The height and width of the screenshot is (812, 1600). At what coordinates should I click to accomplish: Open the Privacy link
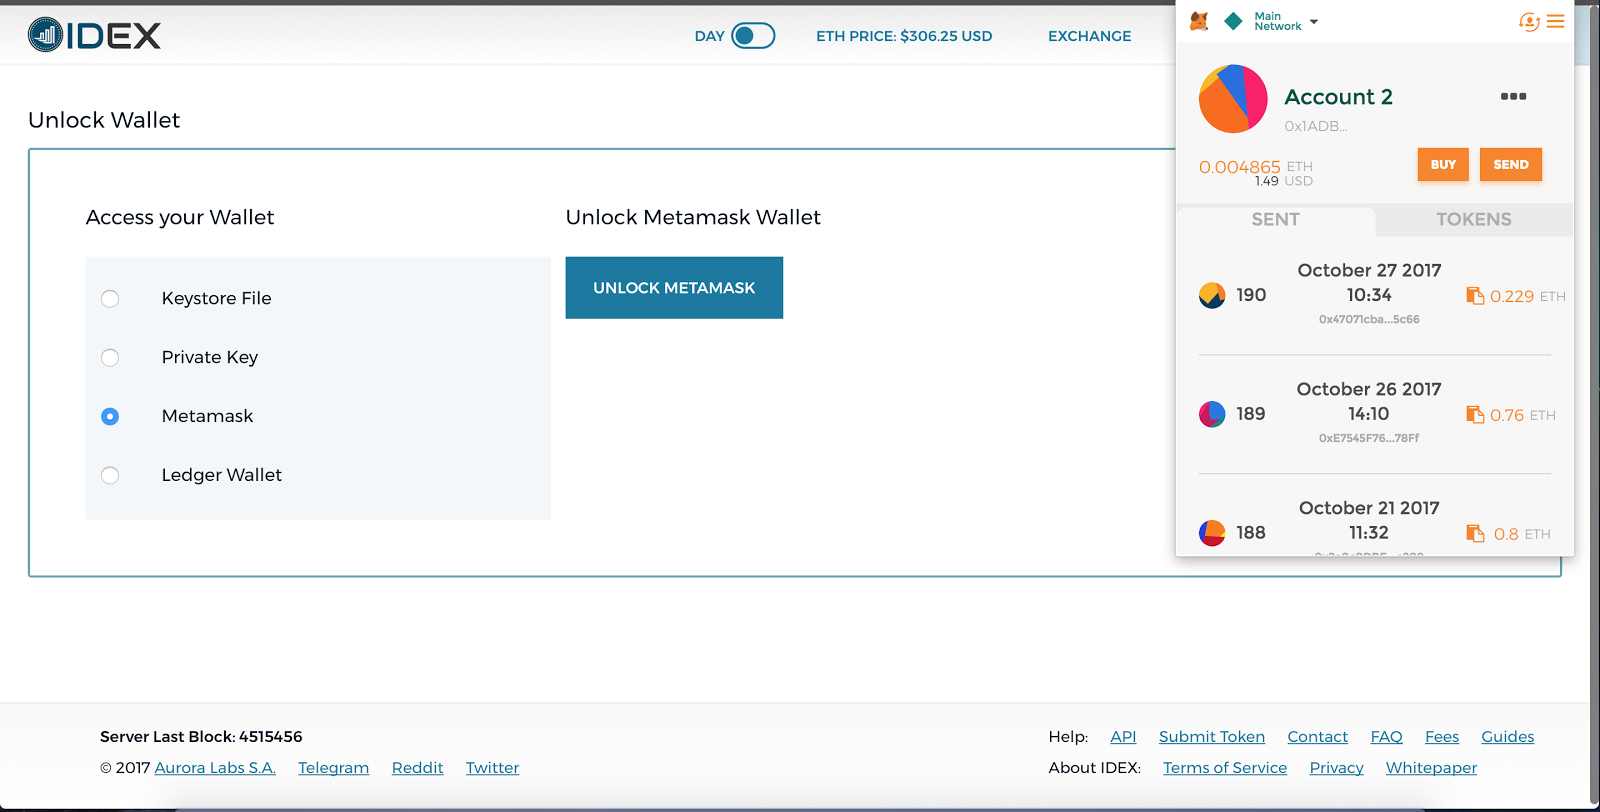tap(1336, 768)
